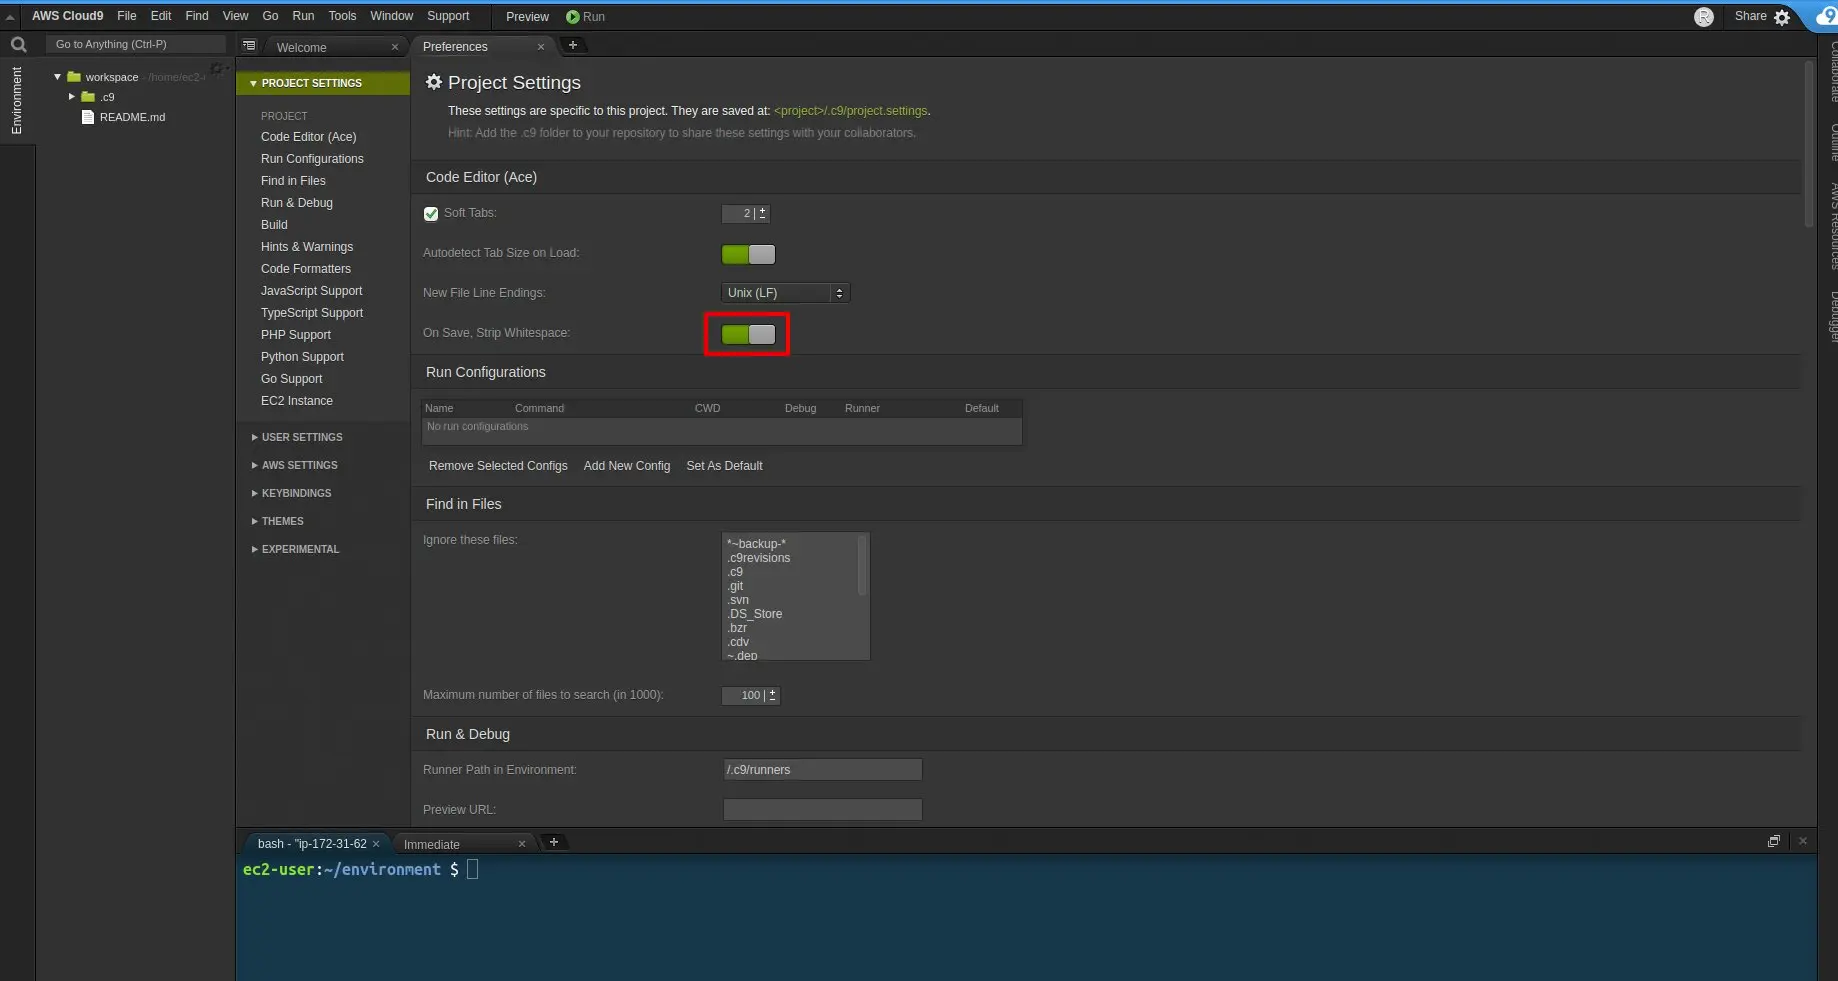Screen dimensions: 1838x981
Task: Close the Welcome tab
Action: [395, 47]
